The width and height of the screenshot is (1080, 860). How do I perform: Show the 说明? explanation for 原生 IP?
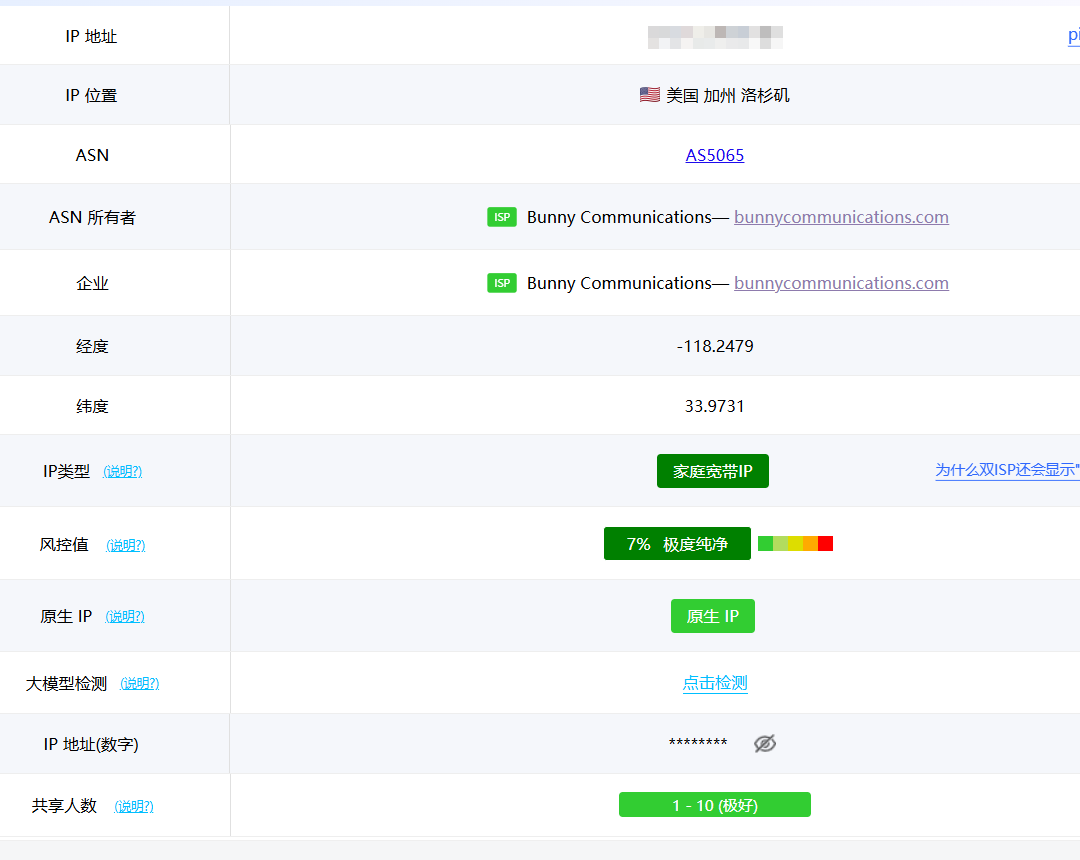coord(125,616)
